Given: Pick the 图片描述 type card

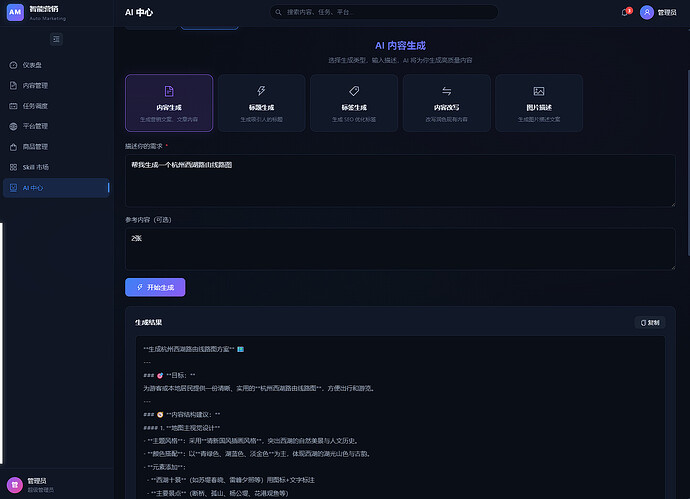Looking at the screenshot, I should pos(539,103).
